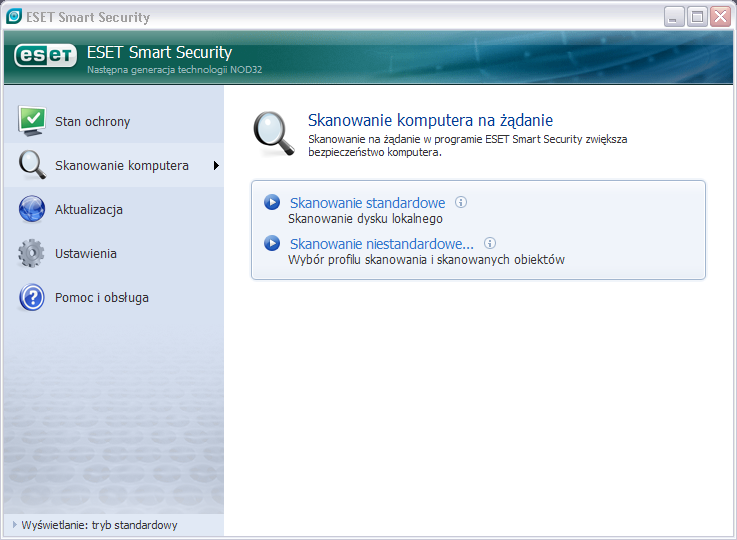Image resolution: width=737 pixels, height=540 pixels.
Task: Click the ESET app icon in title bar
Action: point(14,16)
